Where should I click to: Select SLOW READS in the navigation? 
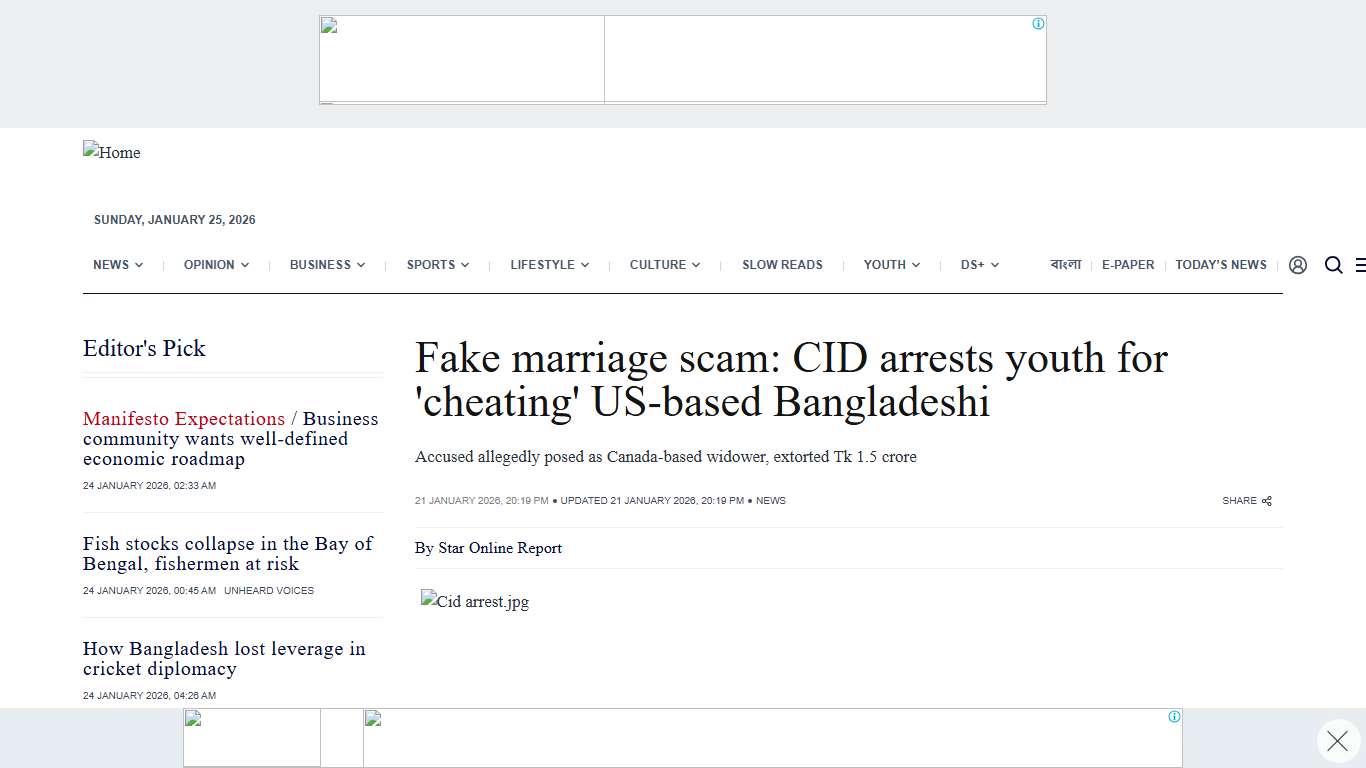click(782, 265)
